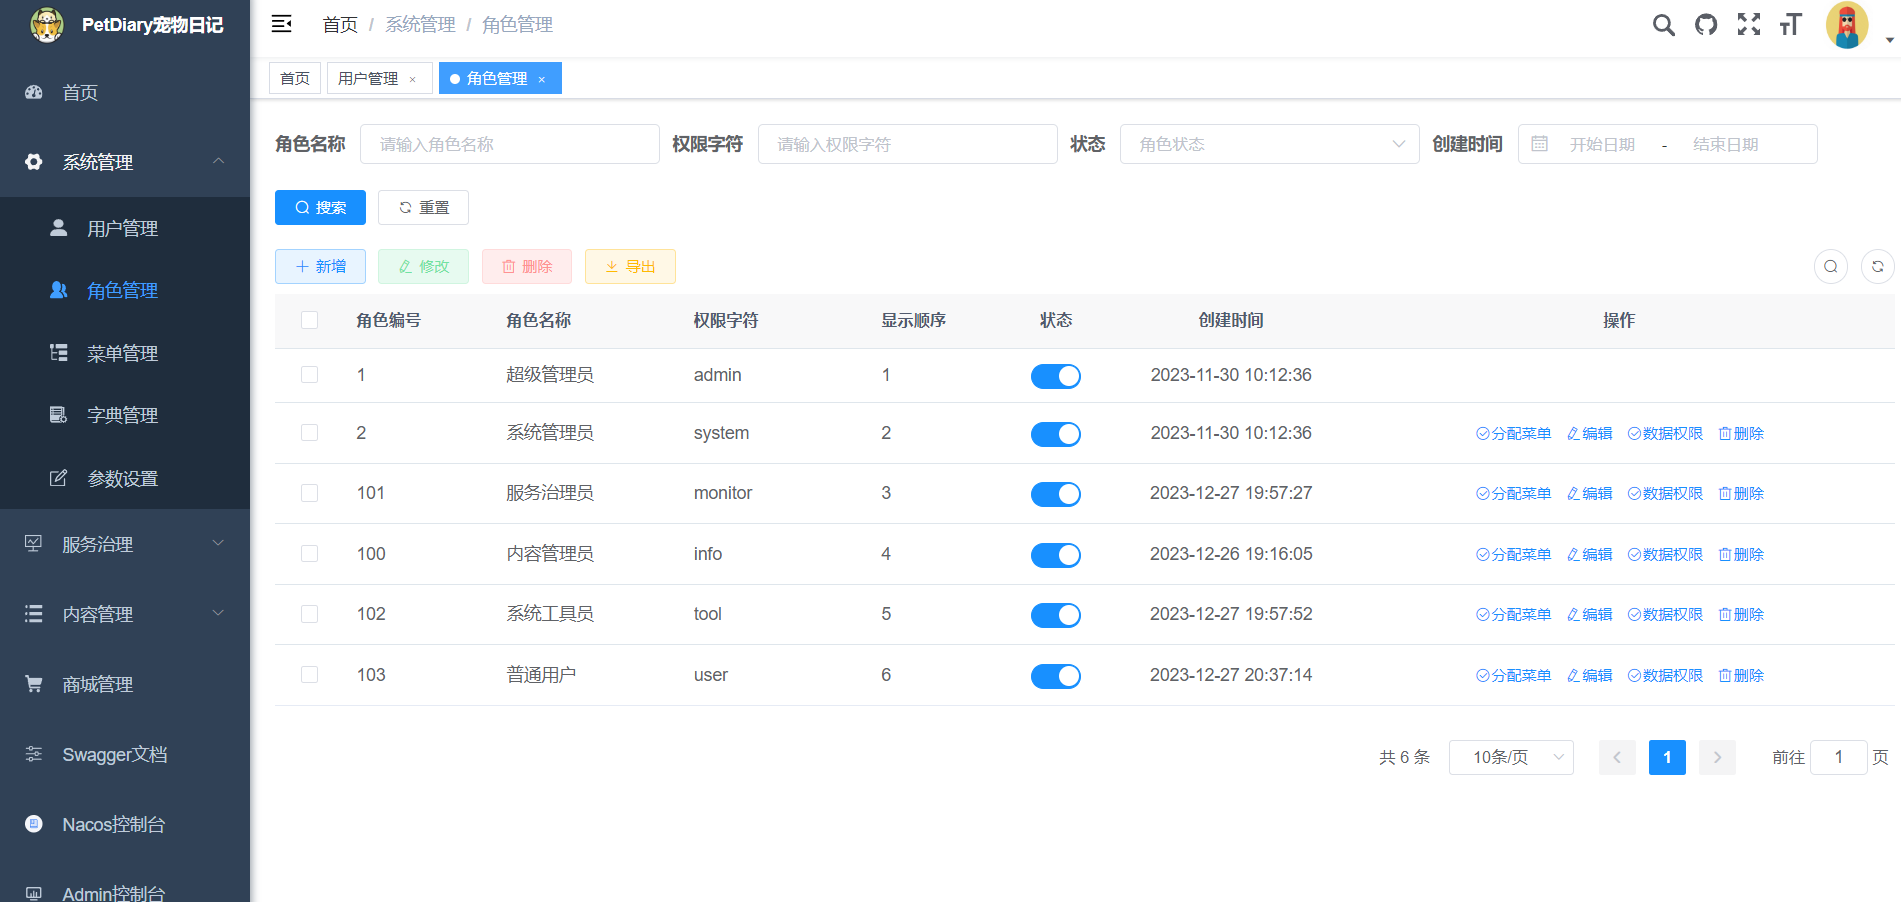Click the 修改 button
1901x902 pixels.
tap(423, 266)
